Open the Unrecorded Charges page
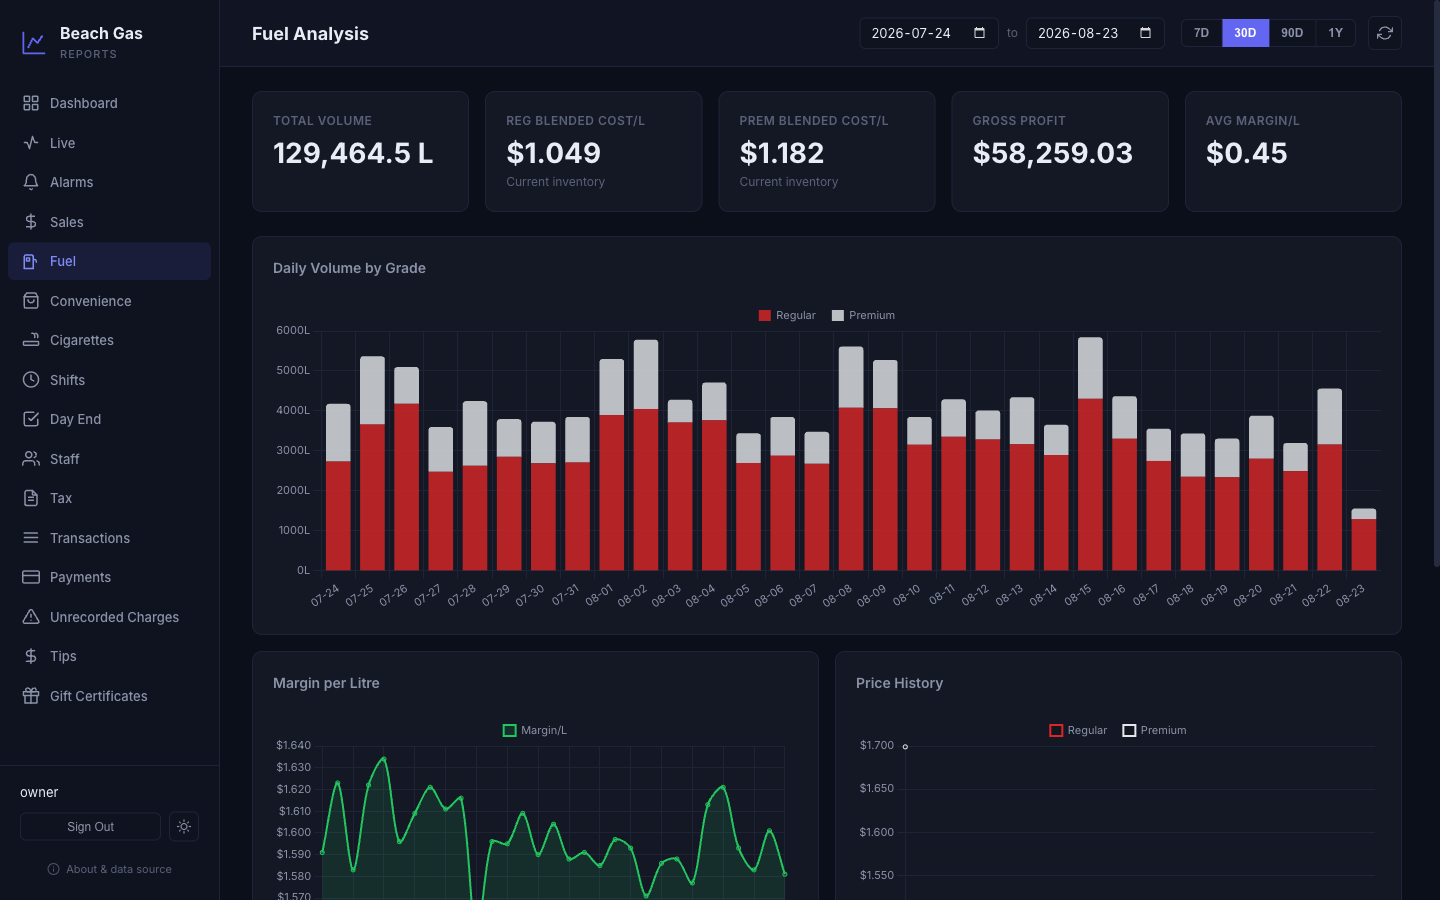This screenshot has height=900, width=1440. 110,617
